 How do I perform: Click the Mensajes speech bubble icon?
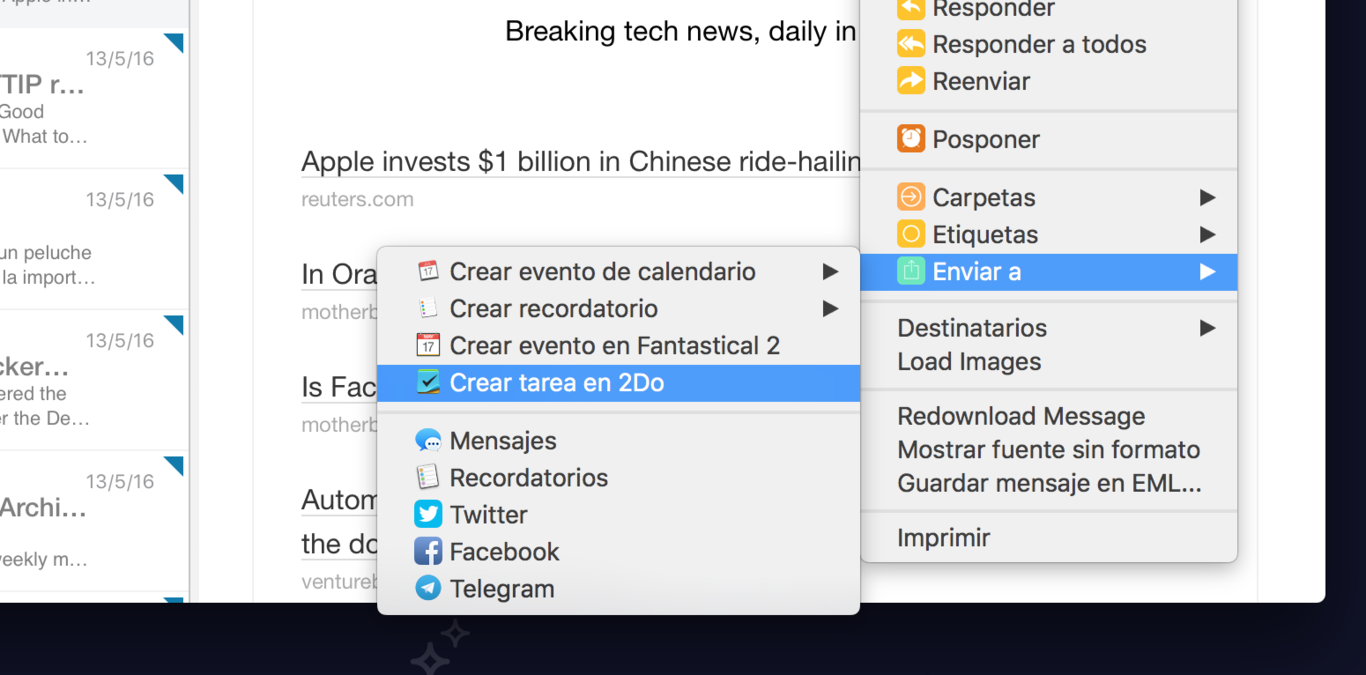[x=428, y=440]
